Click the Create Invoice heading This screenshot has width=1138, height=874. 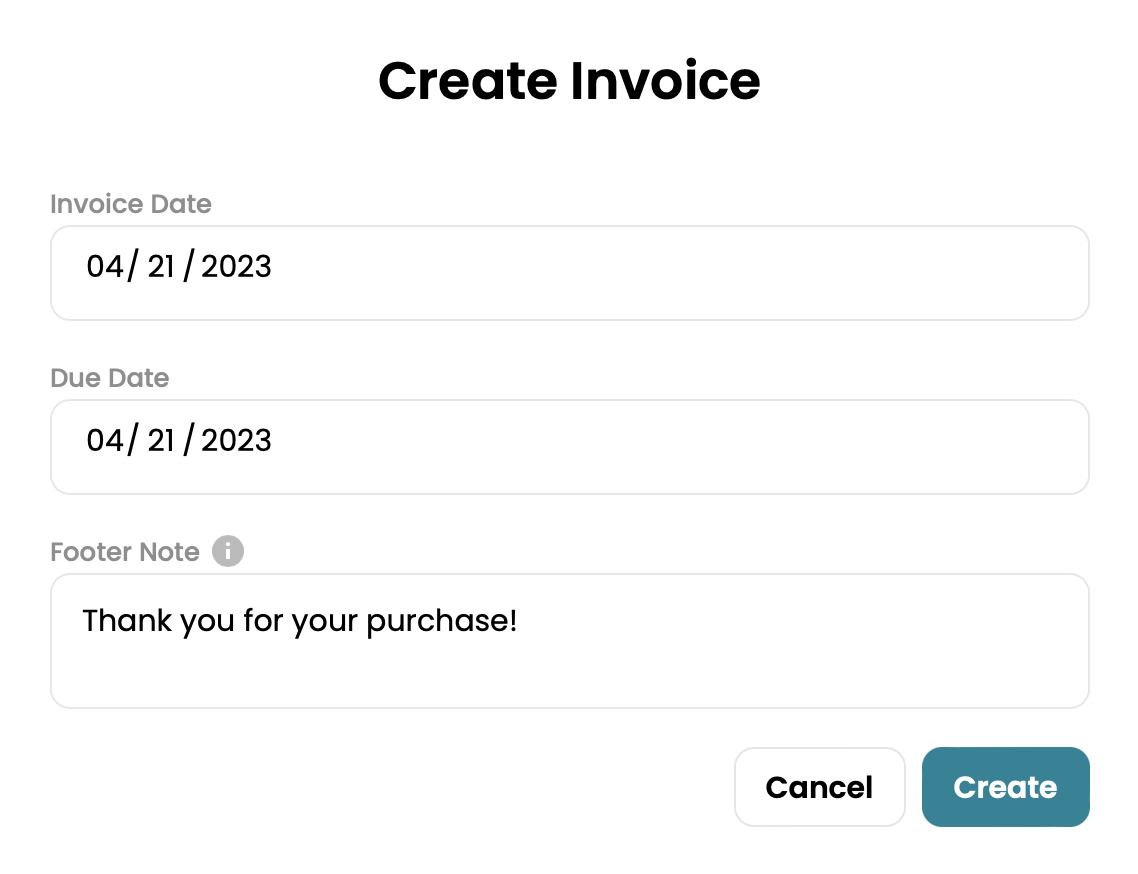(x=569, y=80)
